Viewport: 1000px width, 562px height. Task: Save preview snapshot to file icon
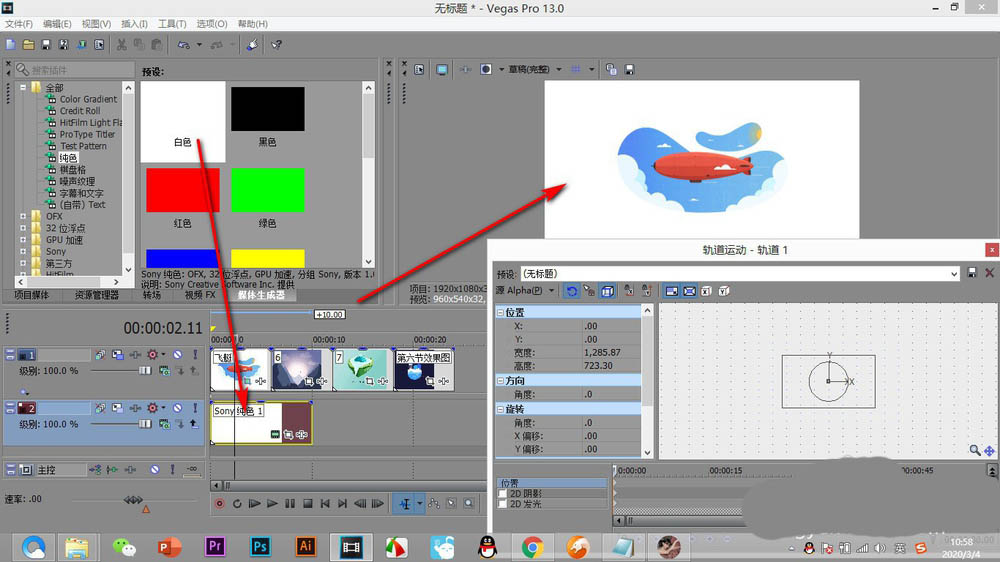(x=629, y=70)
